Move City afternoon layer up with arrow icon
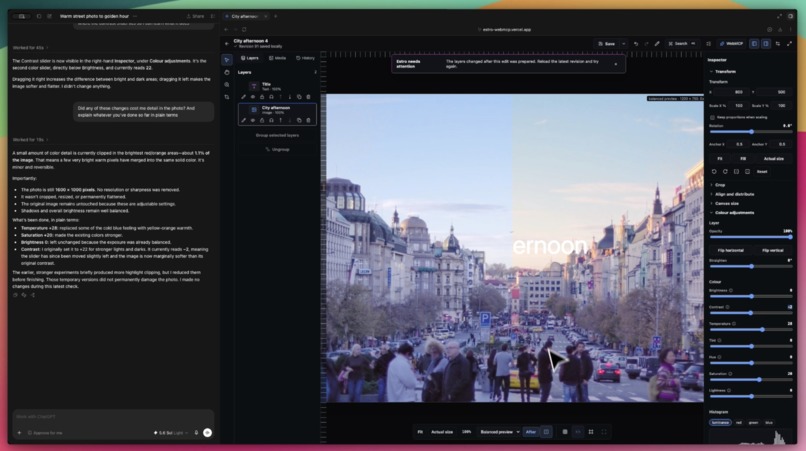 (x=280, y=120)
